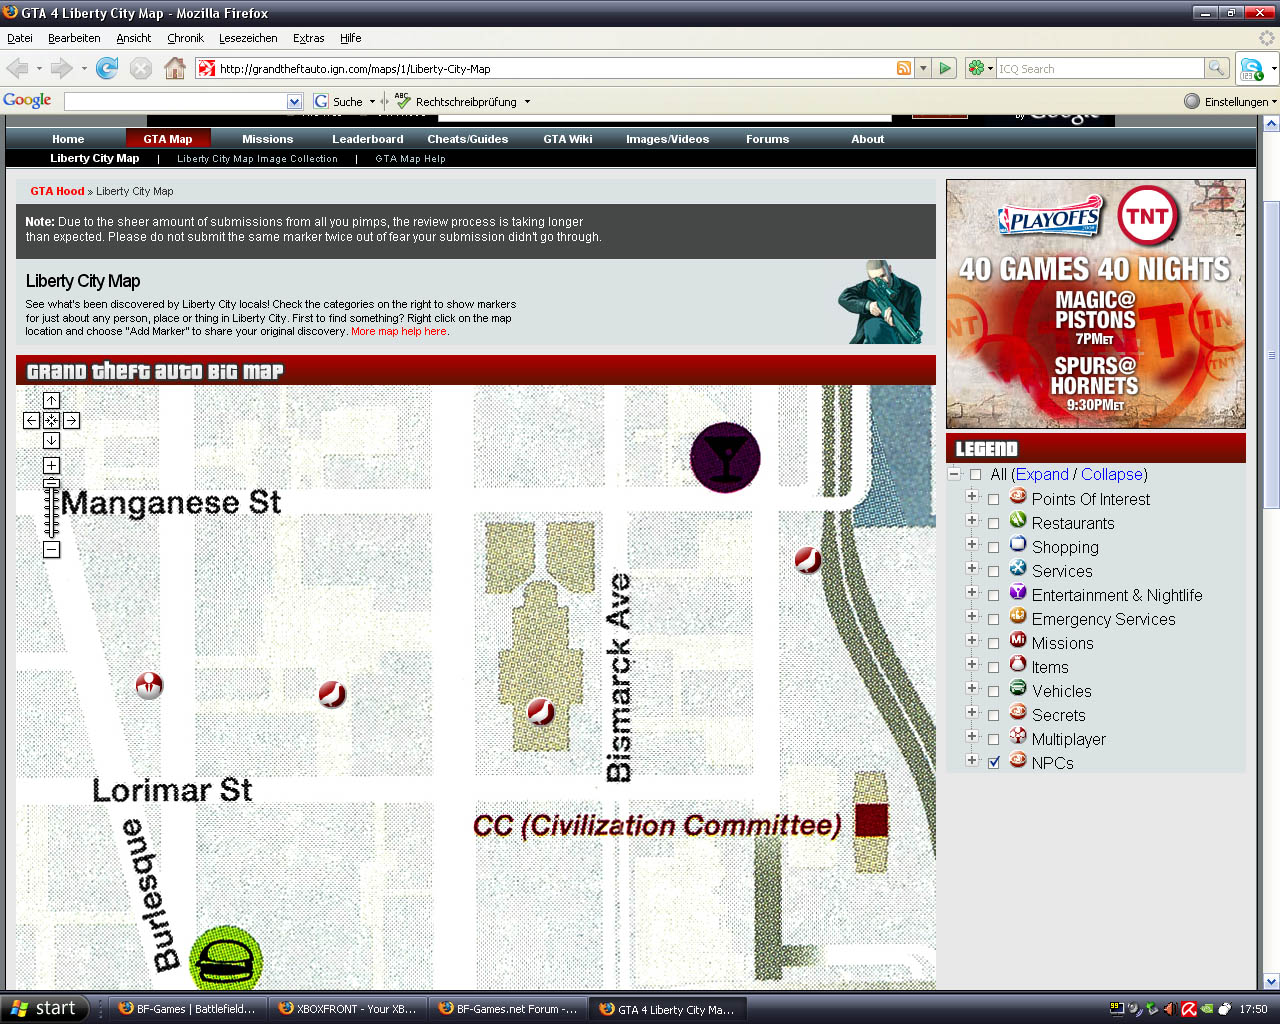This screenshot has width=1280, height=1024.
Task: Open the Extras menu
Action: 308,38
